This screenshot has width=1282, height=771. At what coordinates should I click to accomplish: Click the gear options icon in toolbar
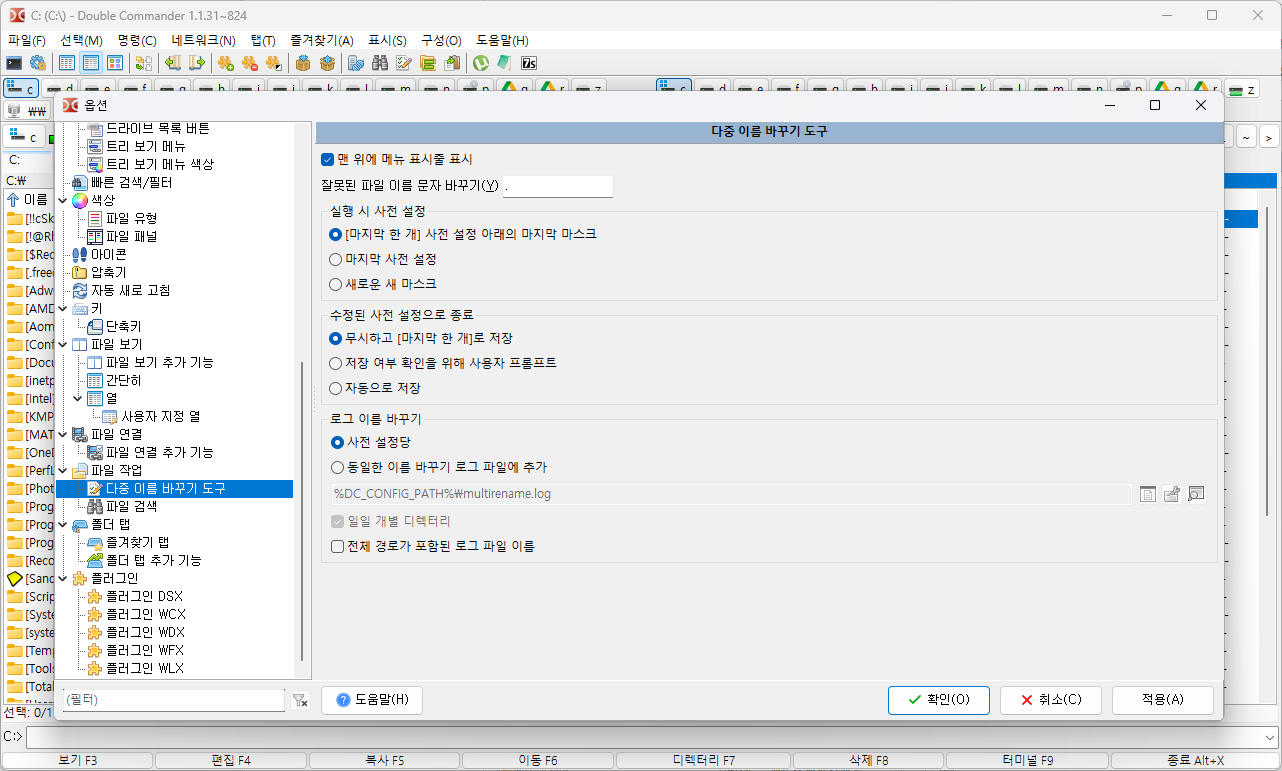point(37,63)
